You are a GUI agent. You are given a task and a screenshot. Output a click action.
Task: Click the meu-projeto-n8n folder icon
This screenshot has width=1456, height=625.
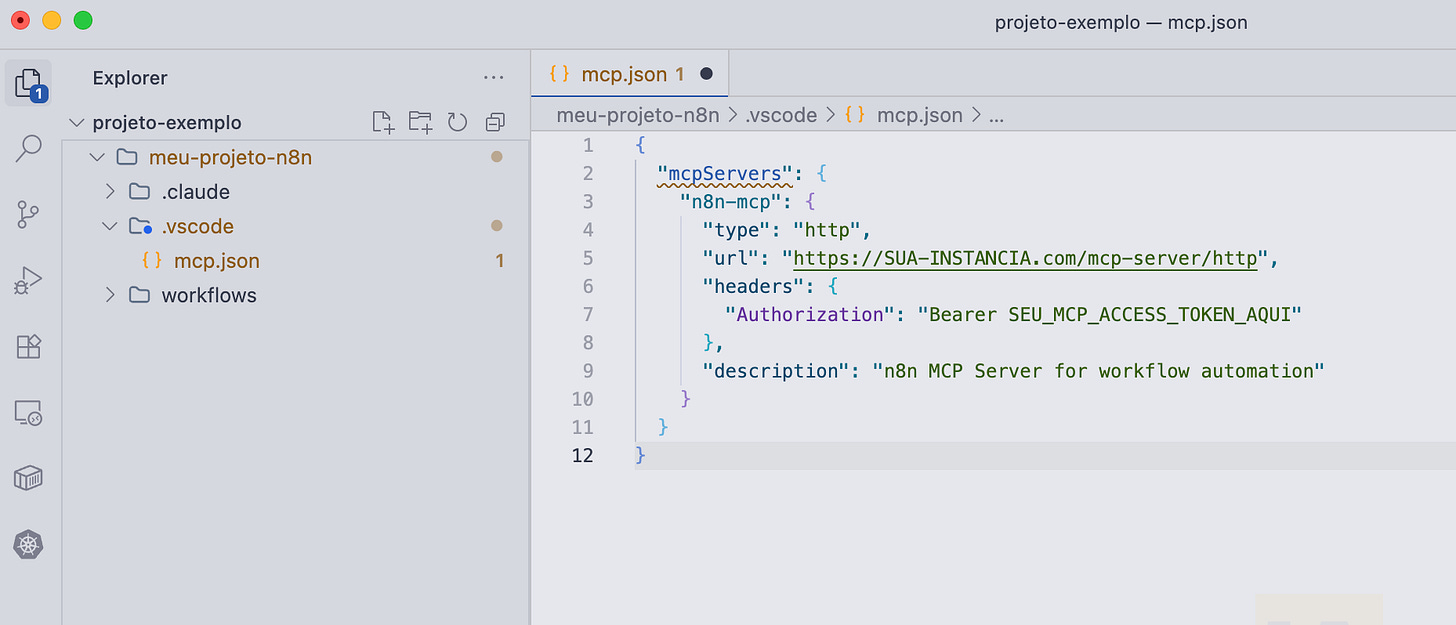(126, 157)
